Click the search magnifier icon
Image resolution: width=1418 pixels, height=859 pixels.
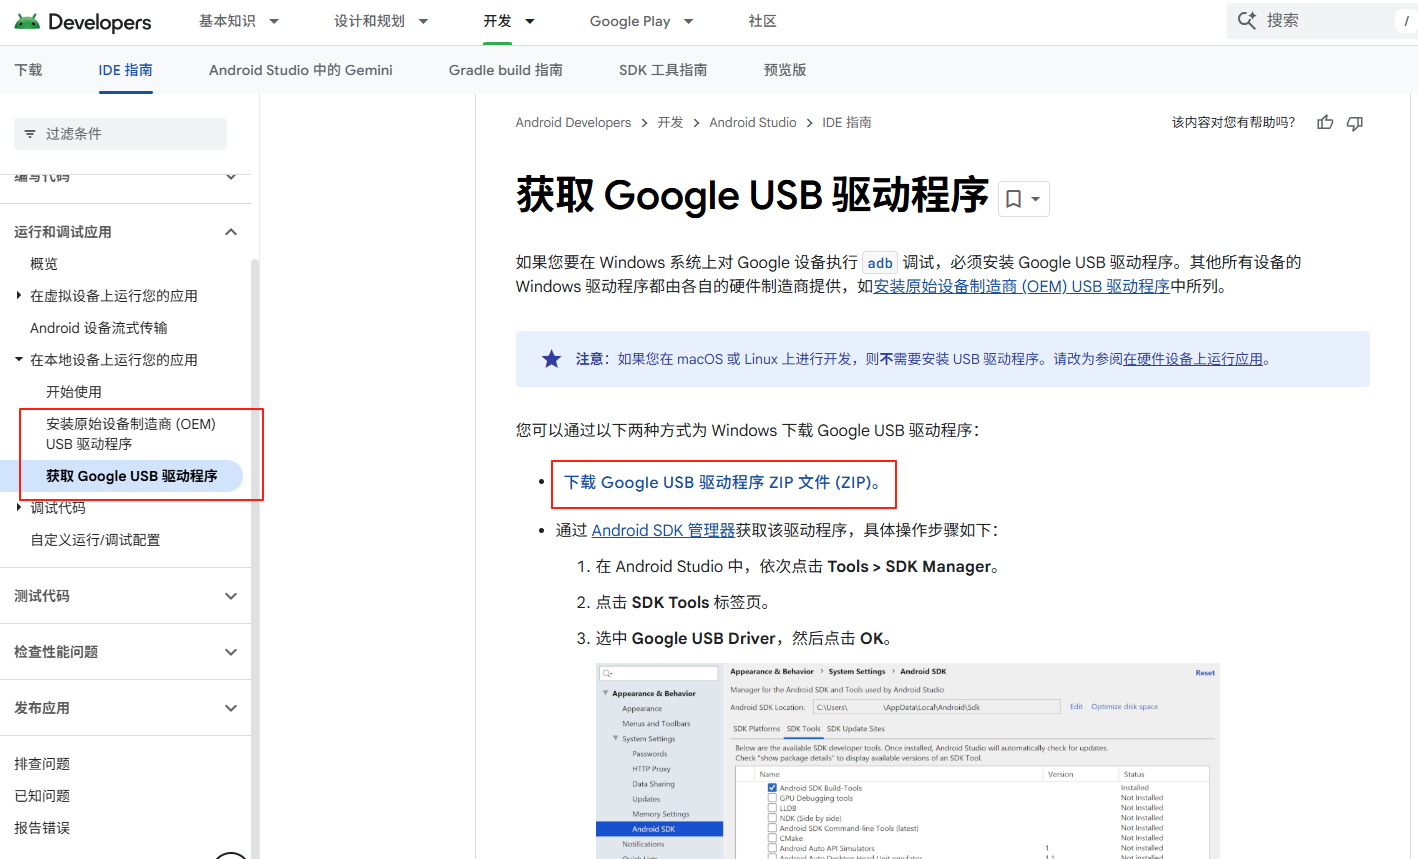[1247, 20]
